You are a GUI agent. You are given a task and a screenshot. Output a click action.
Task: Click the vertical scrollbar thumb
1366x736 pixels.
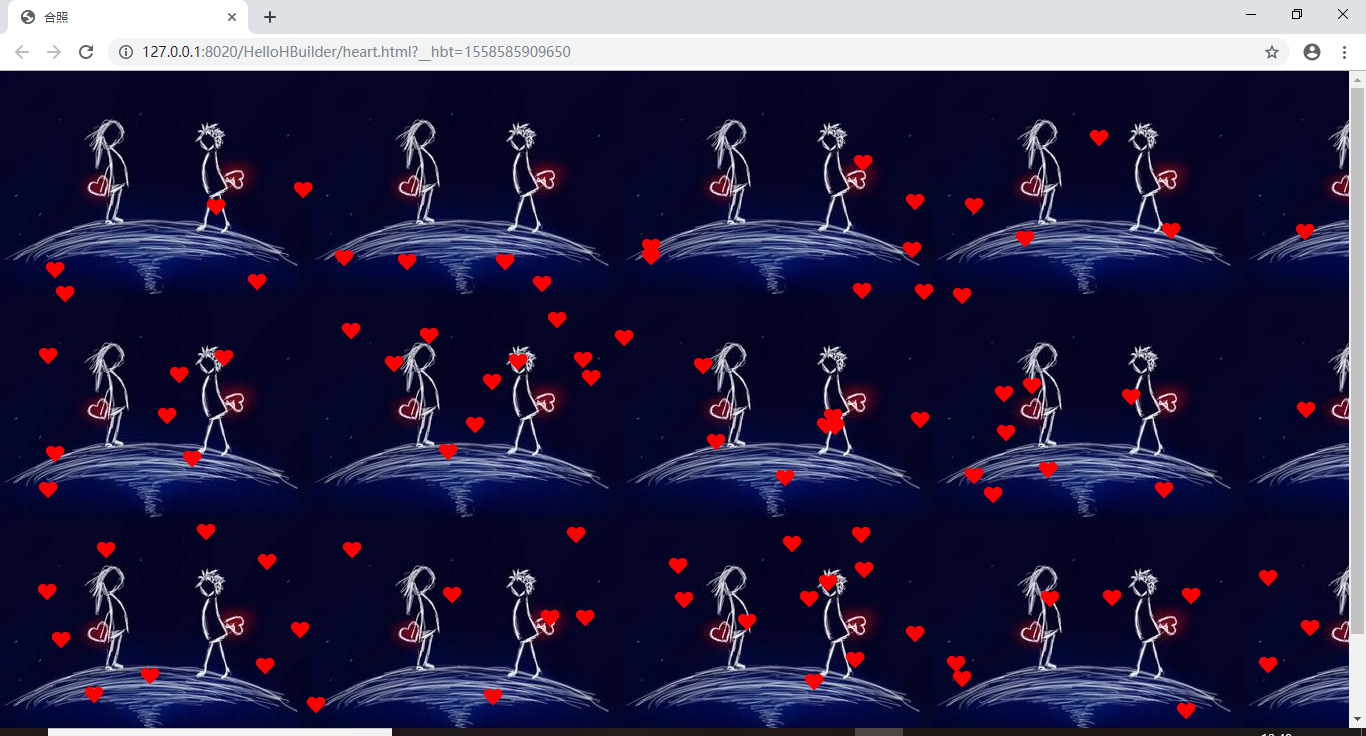[1358, 360]
